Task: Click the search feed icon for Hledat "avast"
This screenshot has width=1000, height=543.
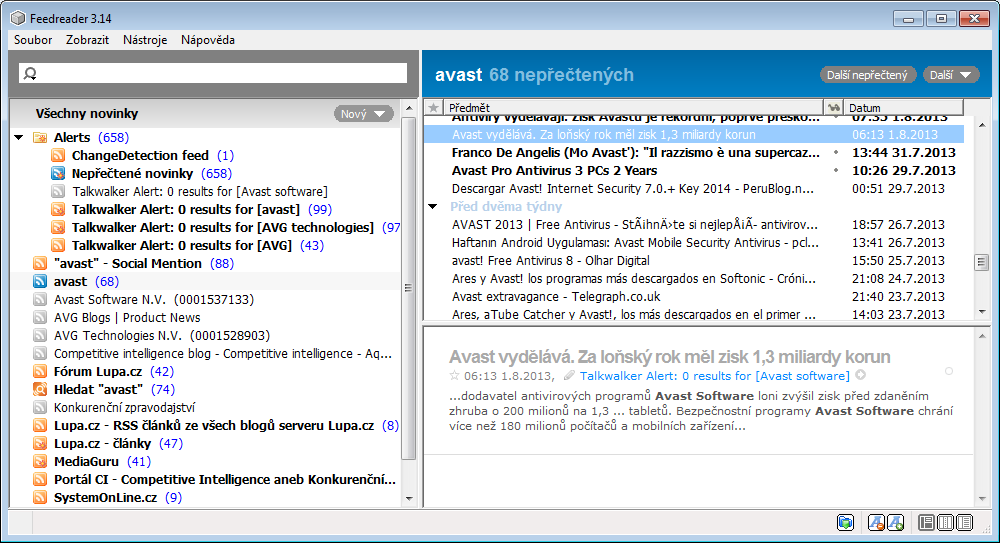Action: 40,389
